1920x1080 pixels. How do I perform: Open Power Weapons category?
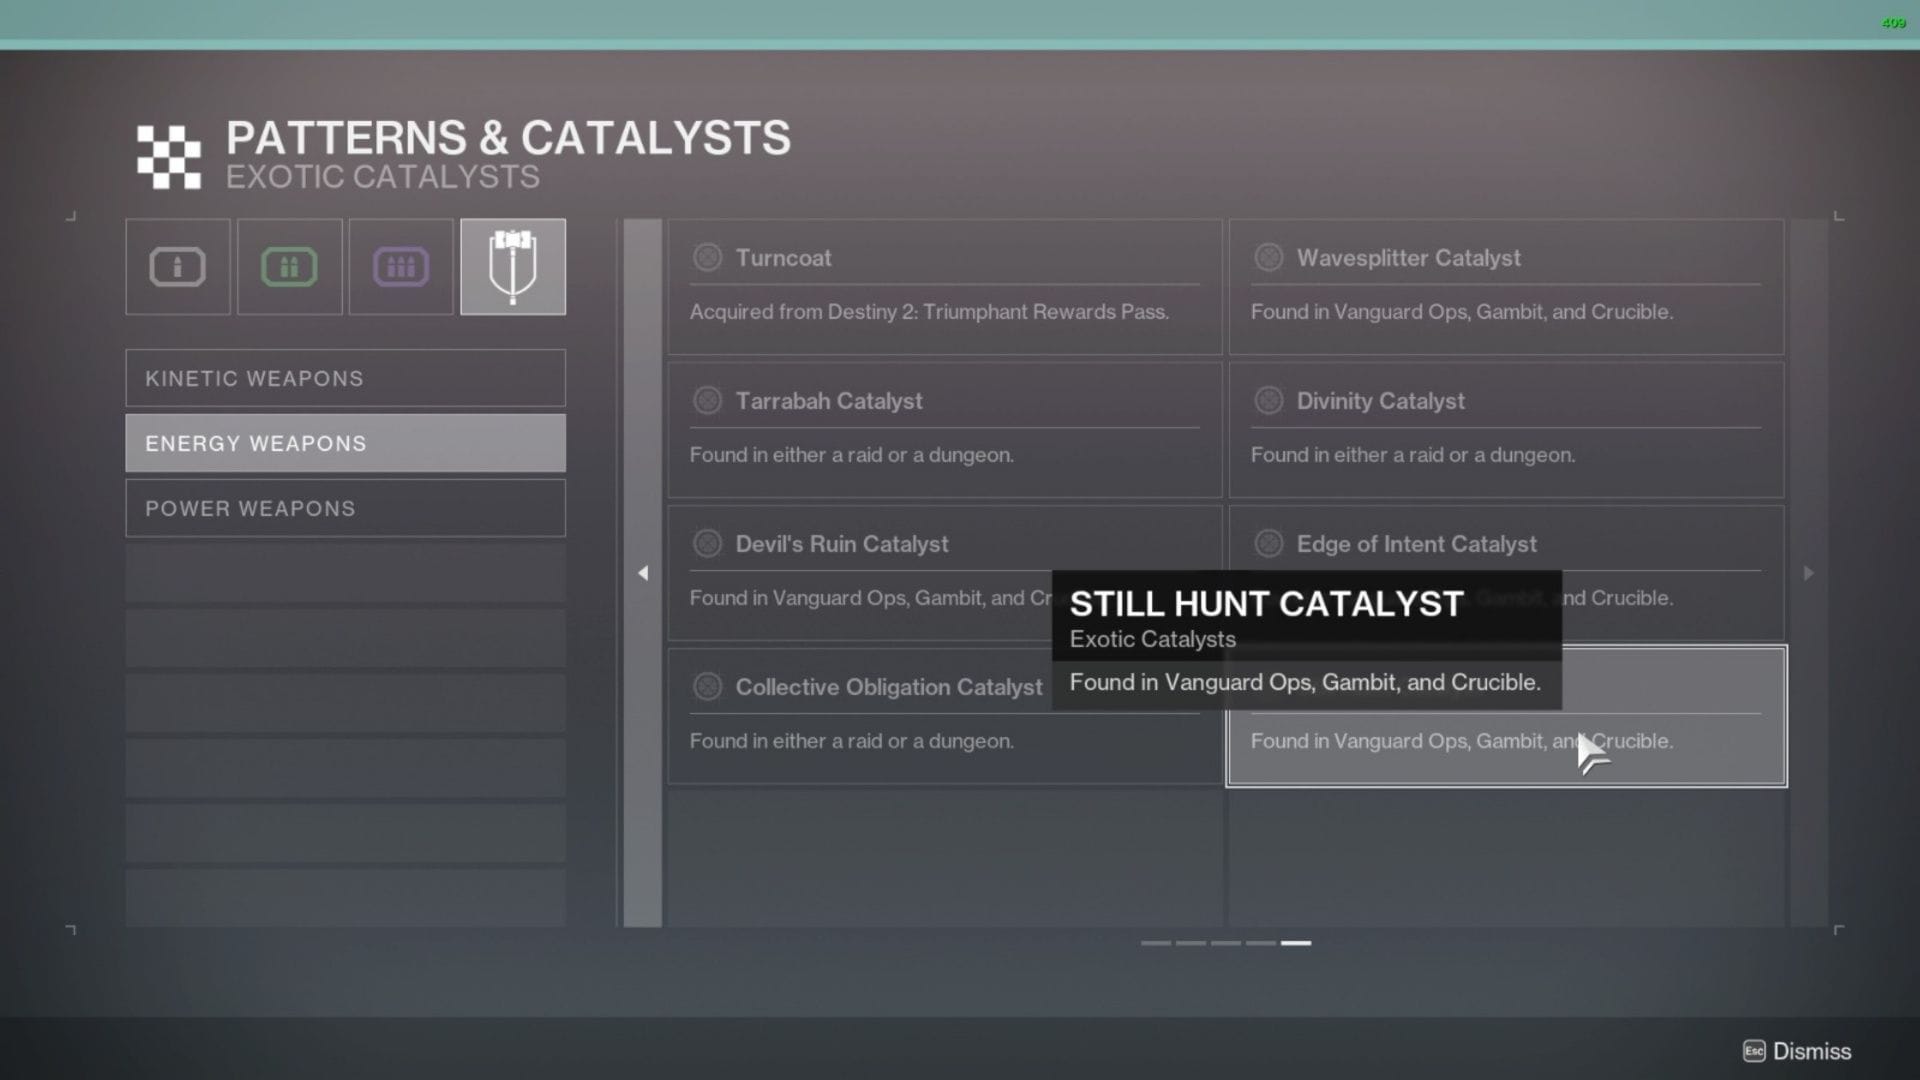345,508
